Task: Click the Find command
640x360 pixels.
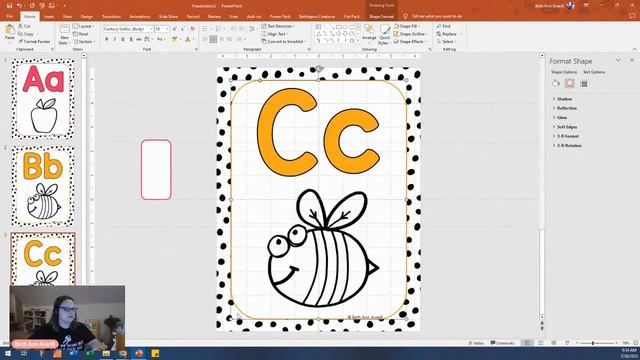Action: [444, 26]
